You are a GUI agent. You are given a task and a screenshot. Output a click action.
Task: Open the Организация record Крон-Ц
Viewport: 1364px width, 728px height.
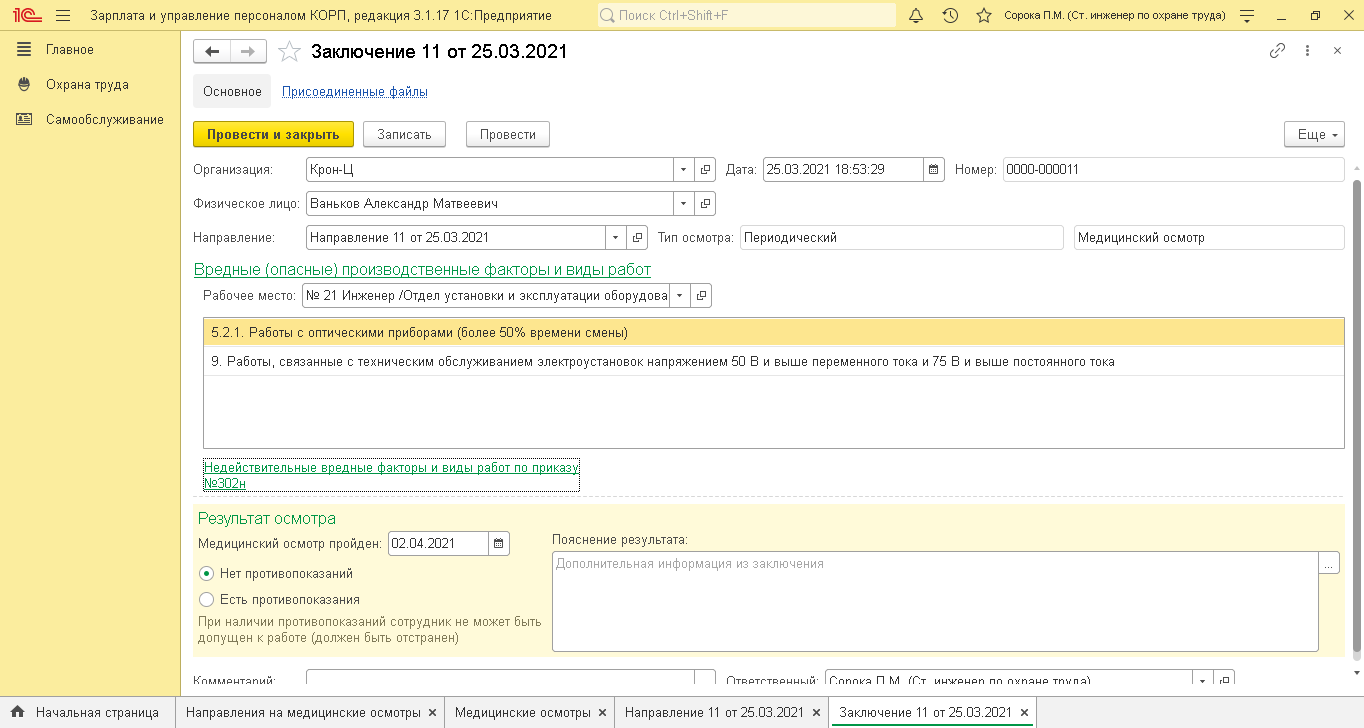click(x=705, y=170)
